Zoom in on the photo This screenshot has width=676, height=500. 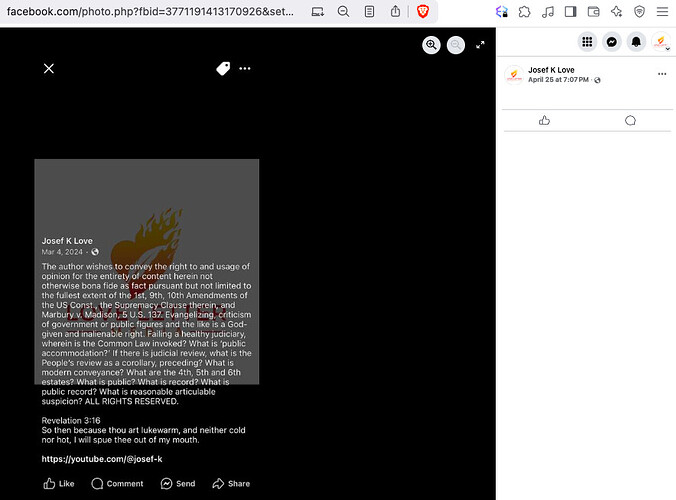431,45
